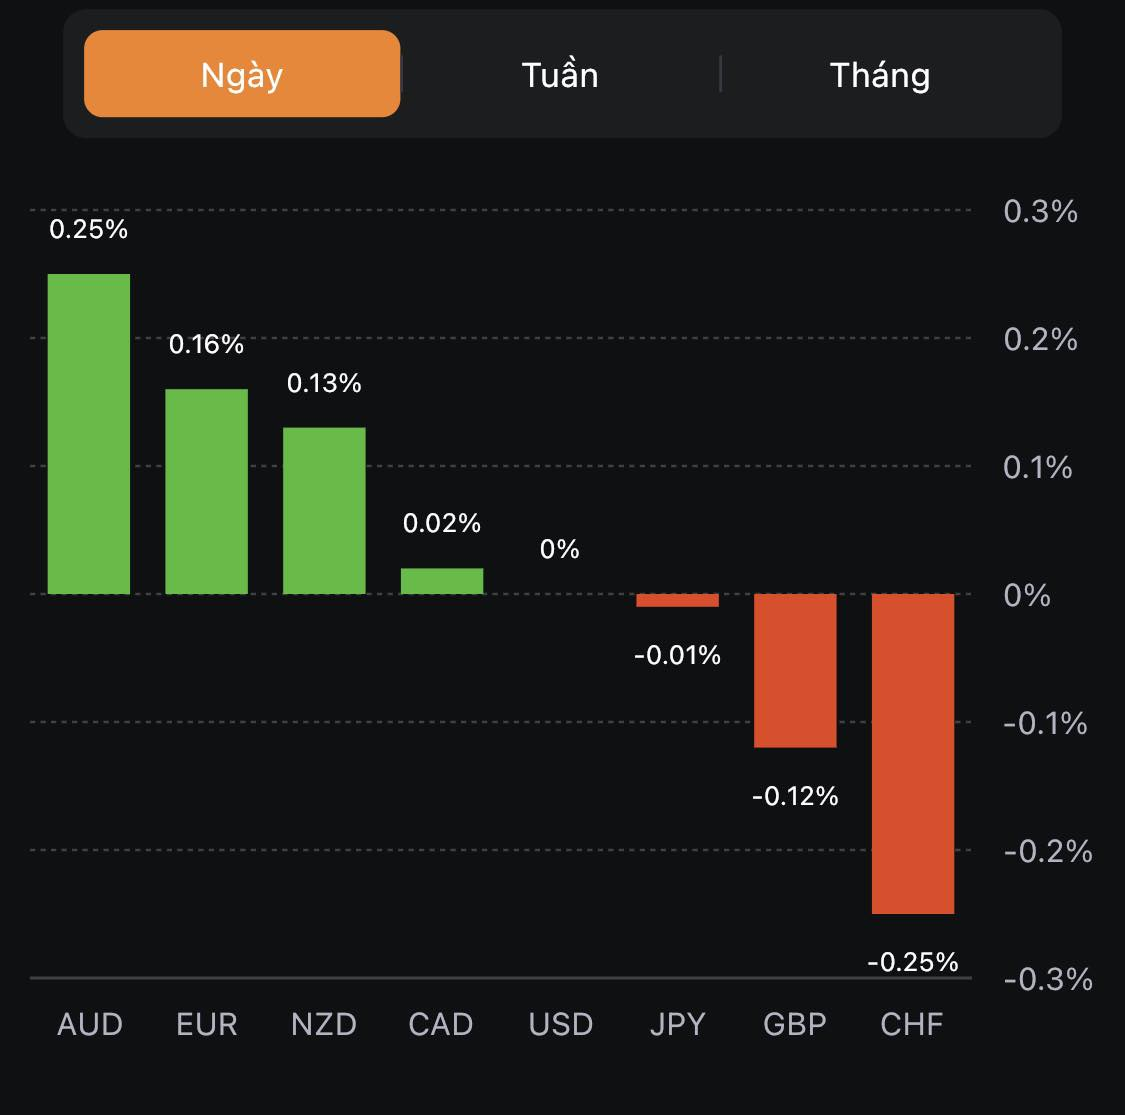Click the CAD axis label
This screenshot has width=1125, height=1115.
pyautogui.click(x=441, y=1025)
